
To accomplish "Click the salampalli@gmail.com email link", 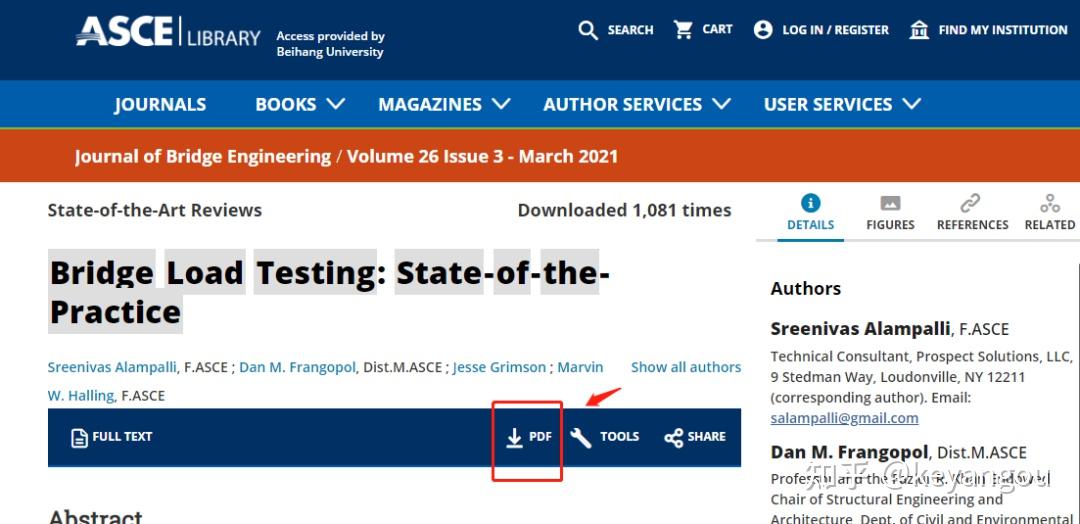I will pos(844,418).
